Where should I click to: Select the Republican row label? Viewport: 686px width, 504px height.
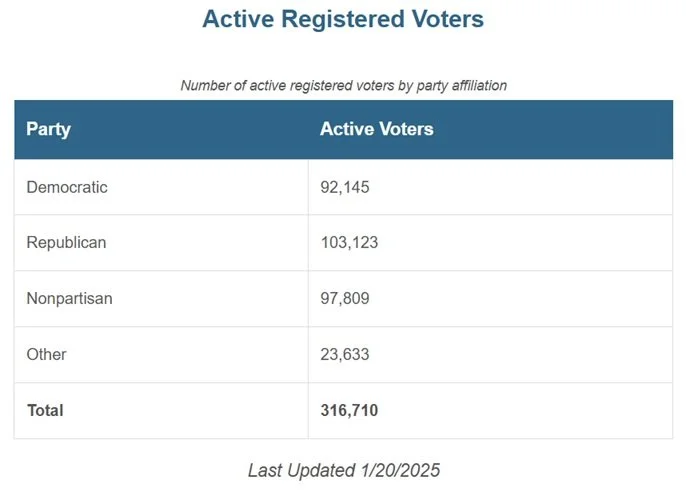tap(66, 242)
